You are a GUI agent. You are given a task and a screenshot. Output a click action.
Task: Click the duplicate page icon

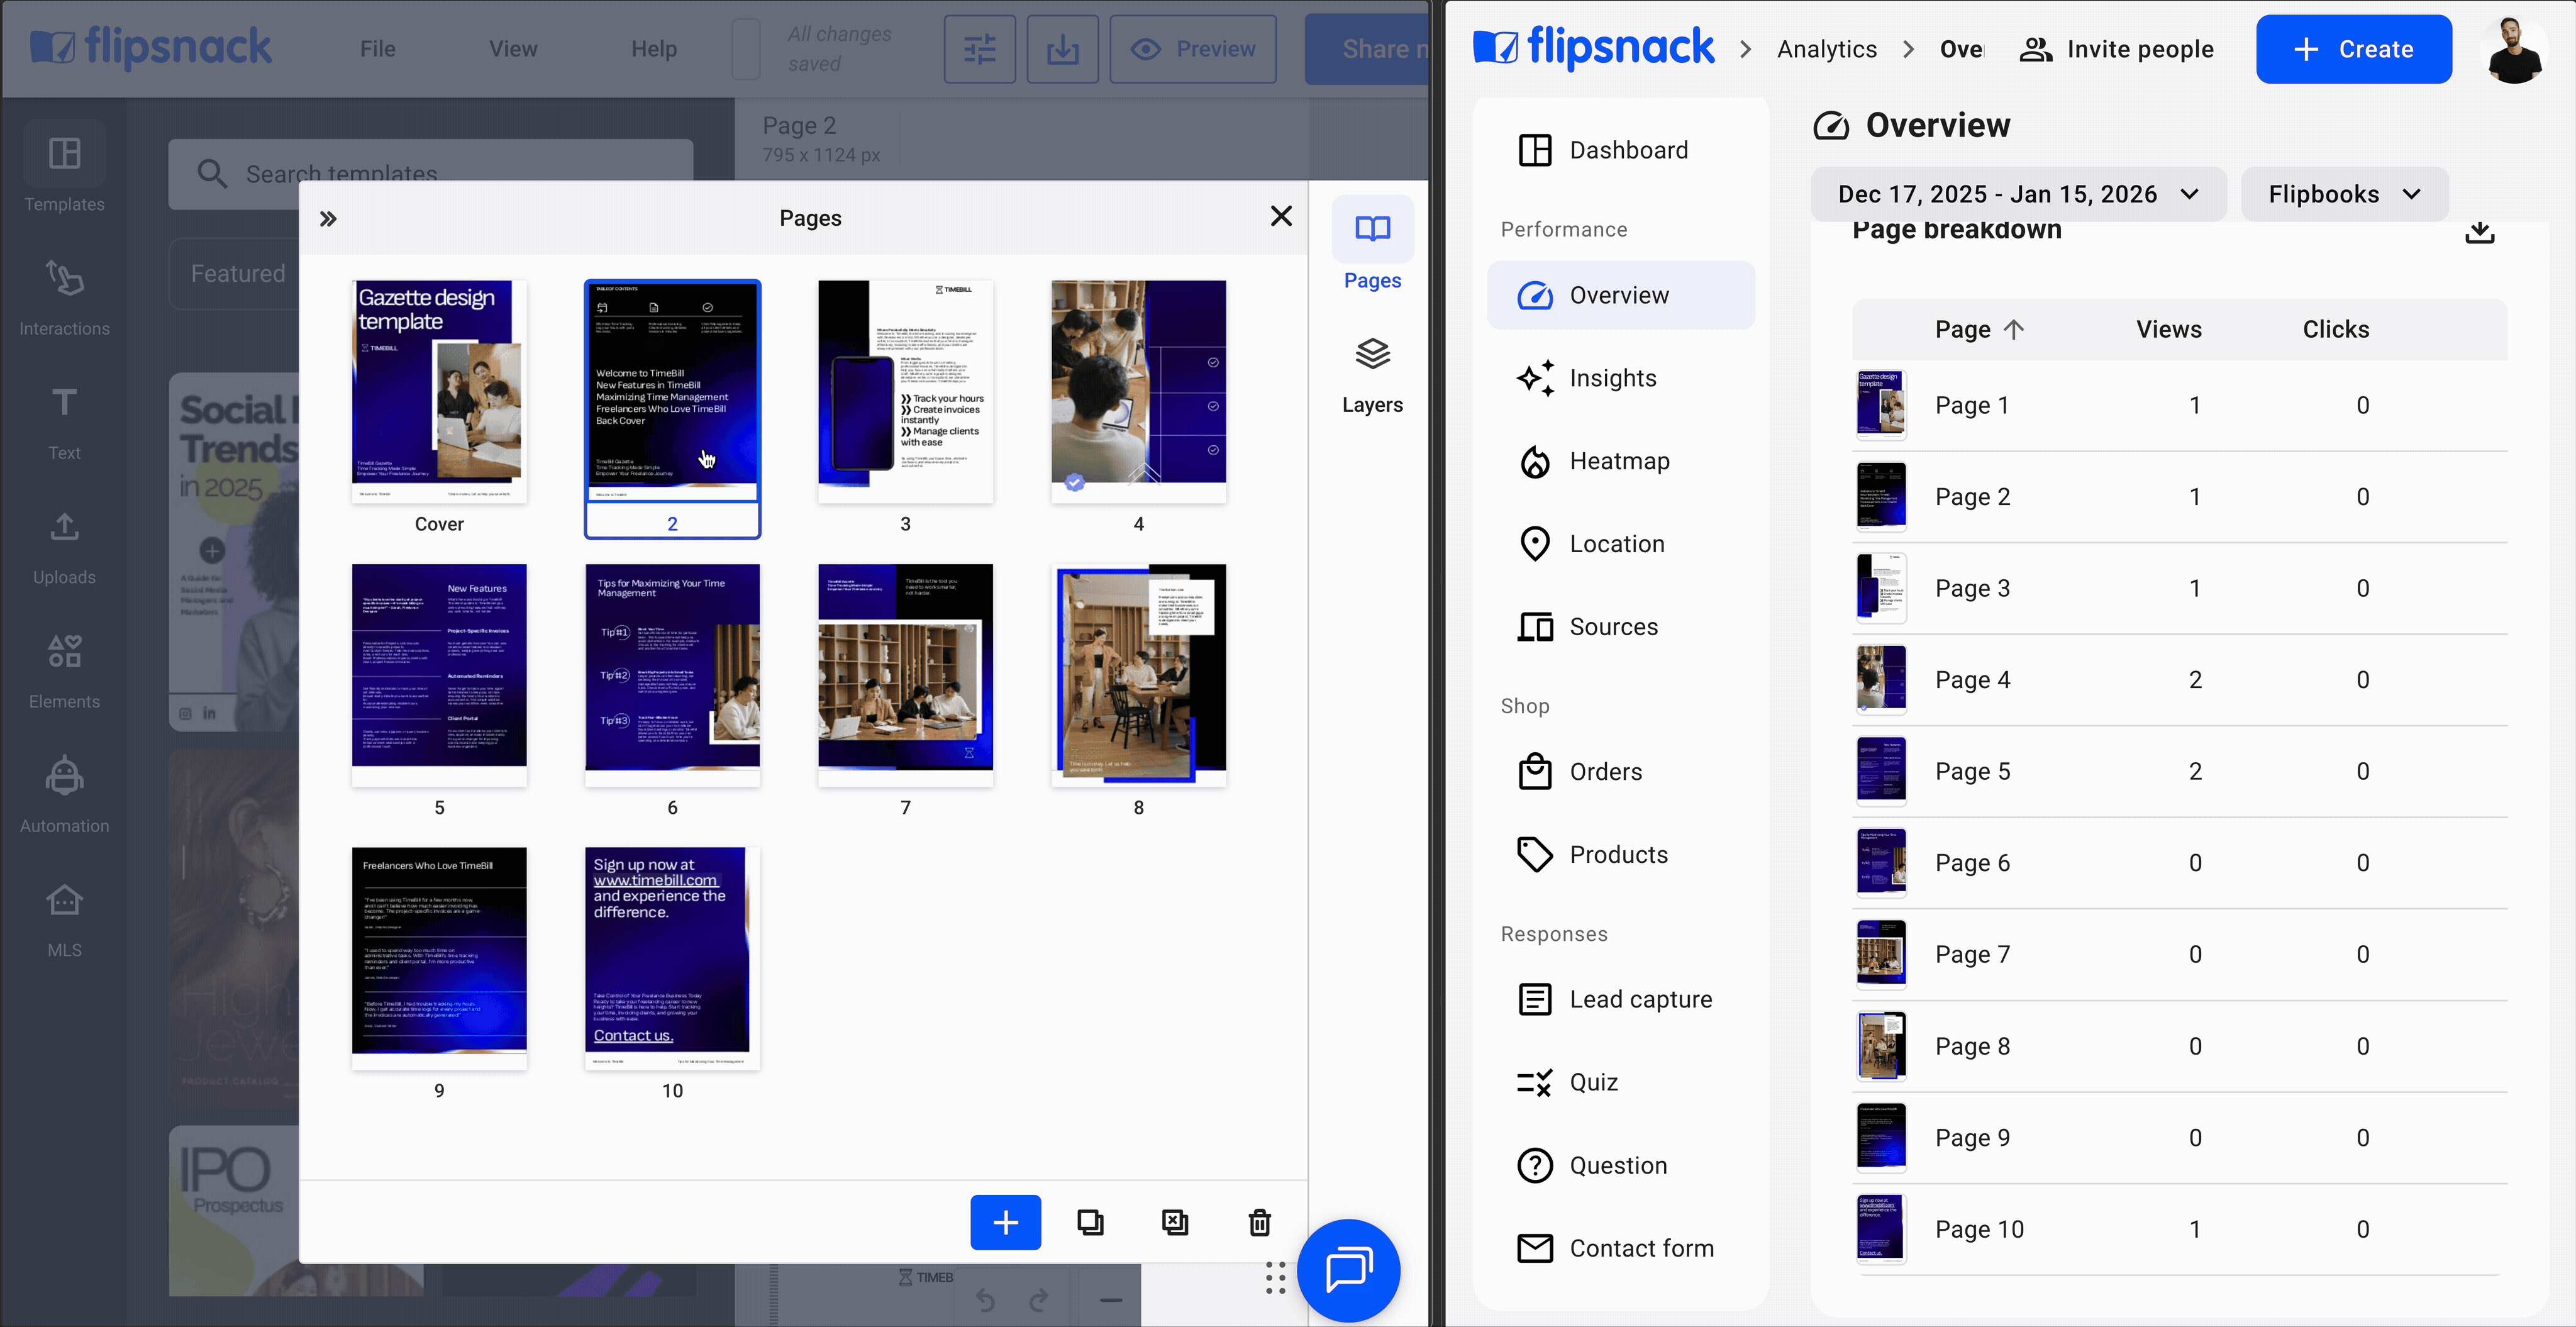click(x=1090, y=1222)
